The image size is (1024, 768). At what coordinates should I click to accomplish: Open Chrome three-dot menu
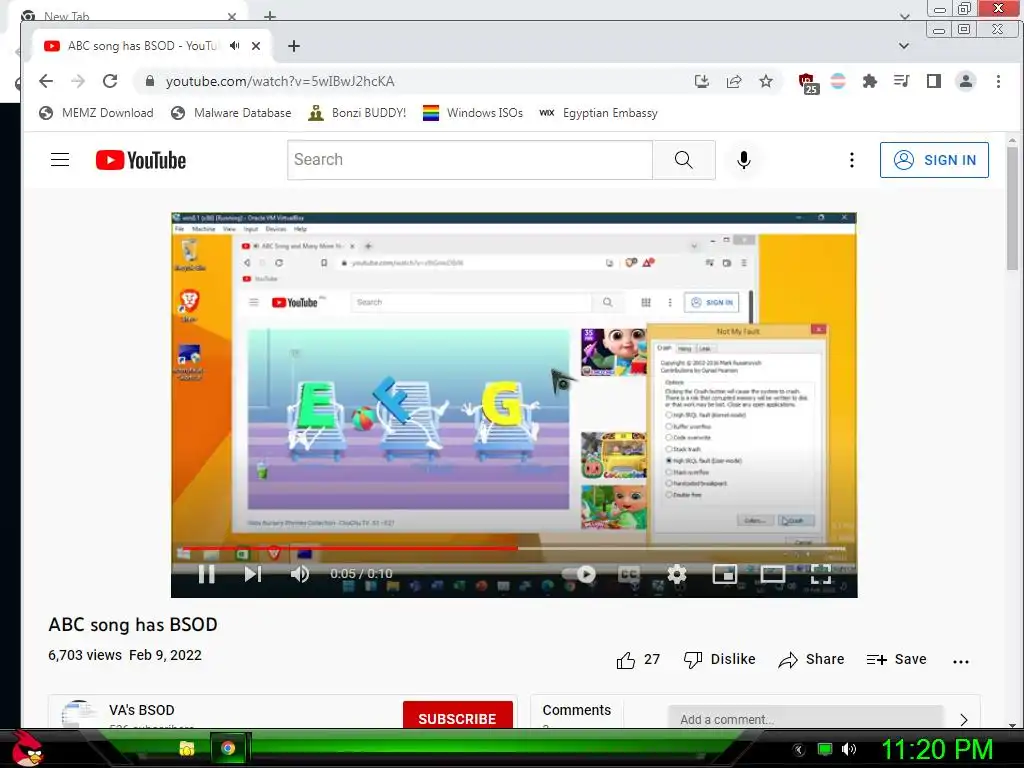coord(998,81)
